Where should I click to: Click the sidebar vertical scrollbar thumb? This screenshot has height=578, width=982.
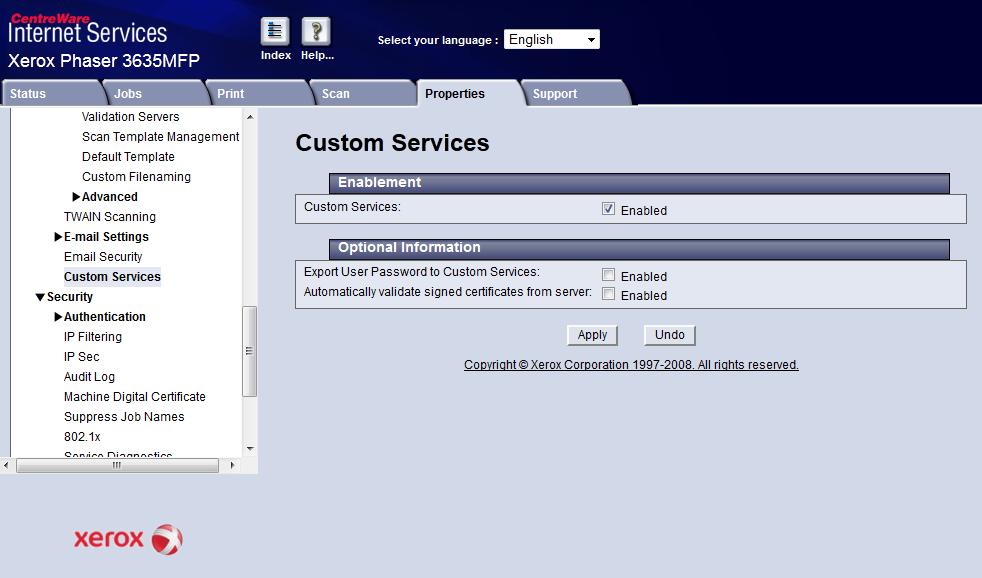[249, 351]
